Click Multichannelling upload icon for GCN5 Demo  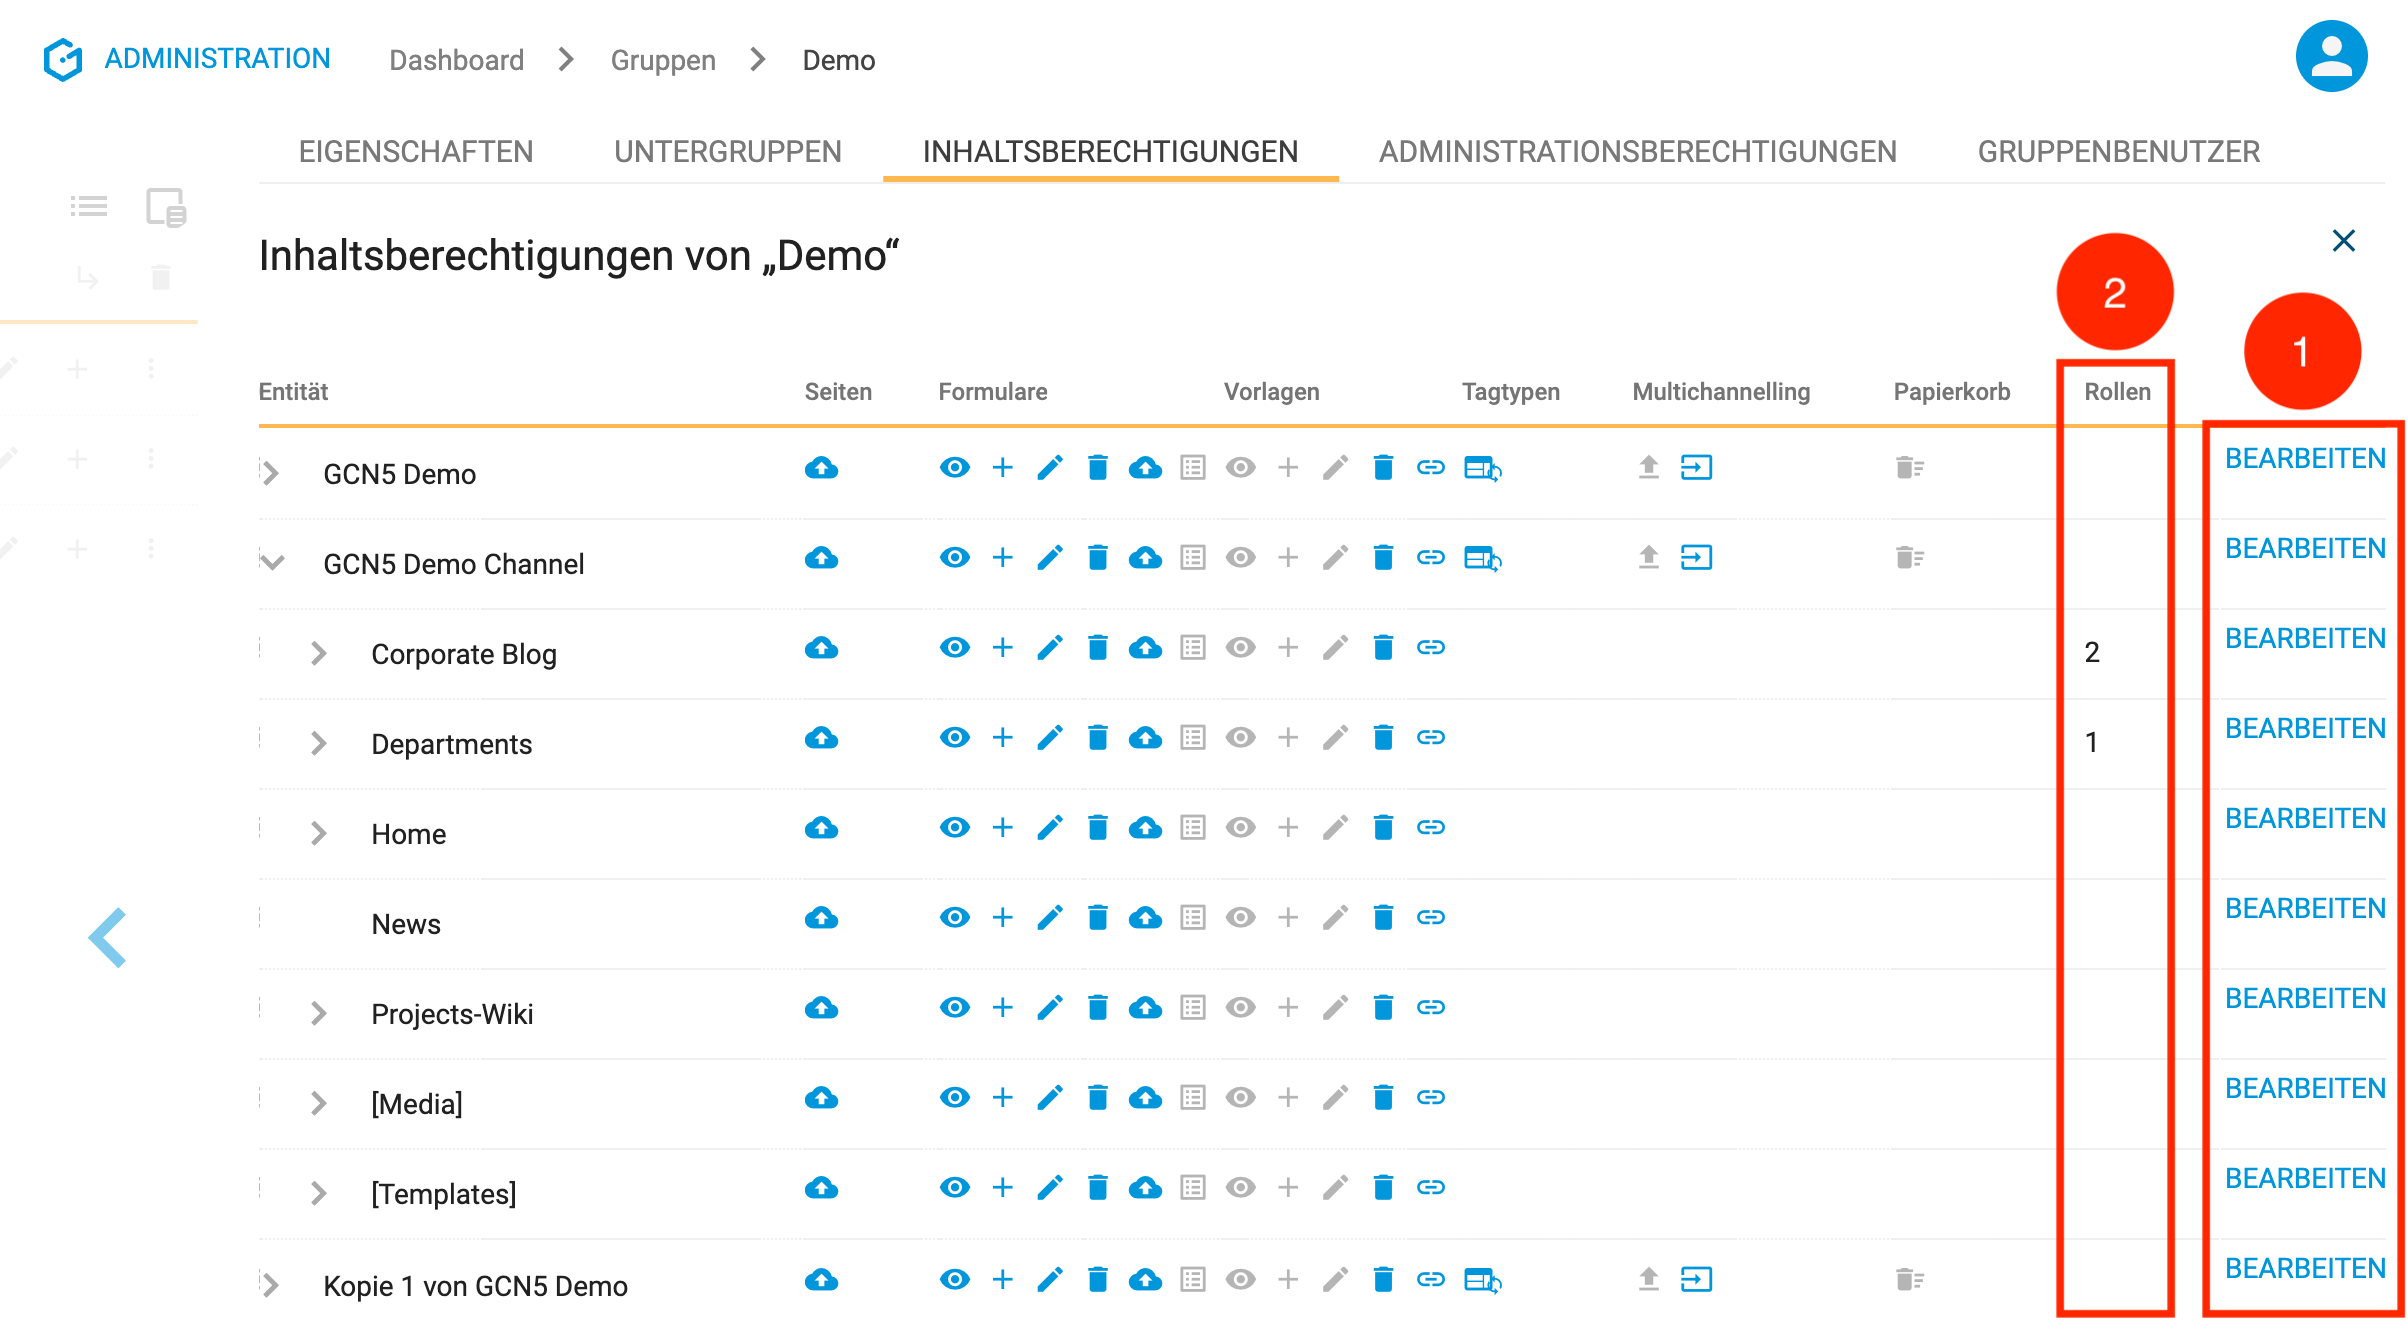click(x=1649, y=468)
